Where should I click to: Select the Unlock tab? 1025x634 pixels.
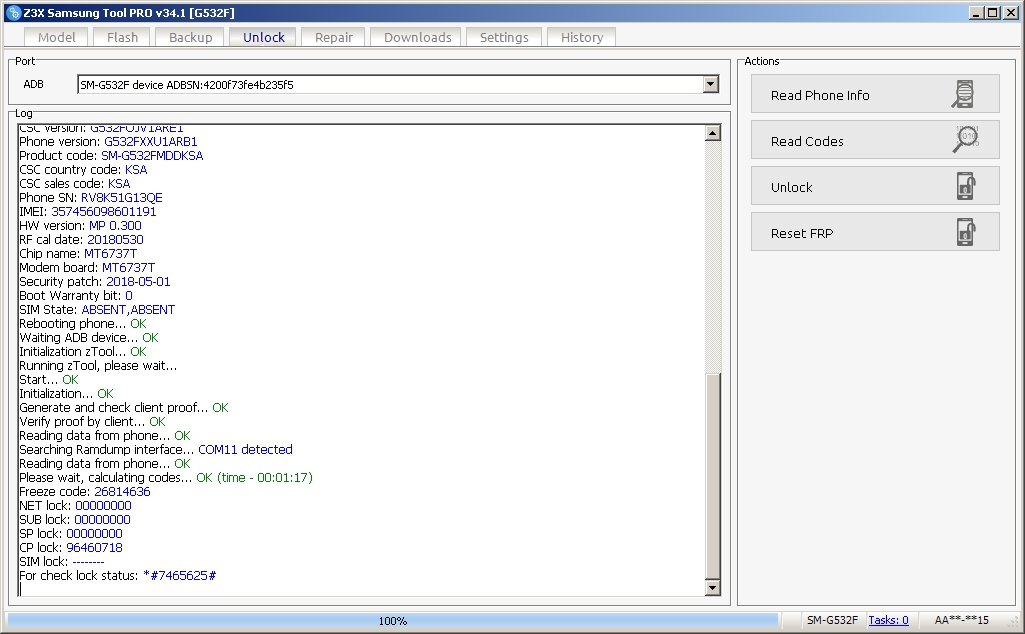click(263, 37)
